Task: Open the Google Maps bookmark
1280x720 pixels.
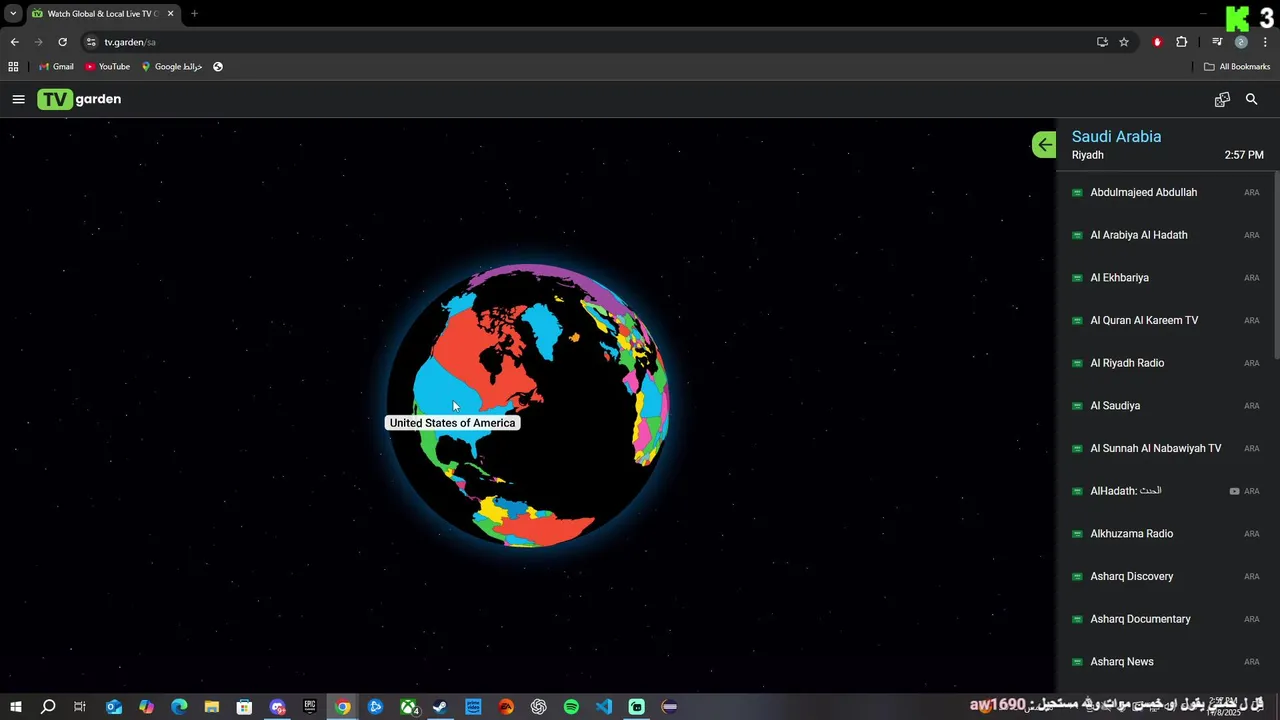Action: (172, 67)
